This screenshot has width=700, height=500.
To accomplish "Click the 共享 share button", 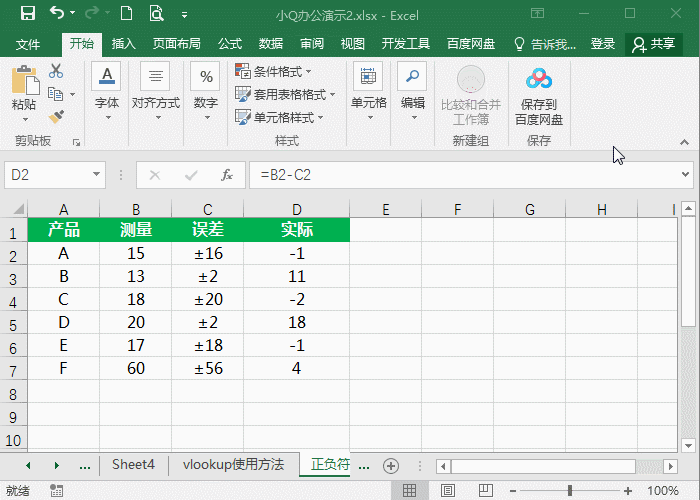I will pyautogui.click(x=653, y=44).
